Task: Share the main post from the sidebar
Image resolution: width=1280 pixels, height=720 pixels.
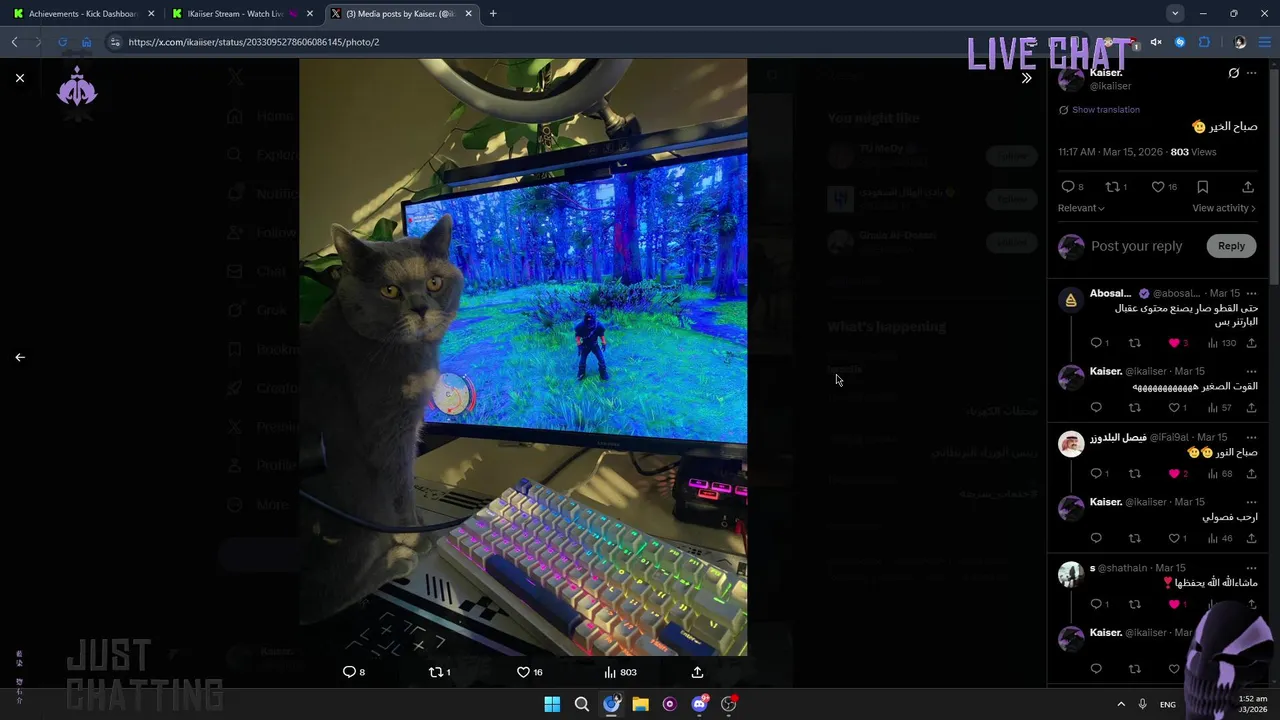Action: click(x=1248, y=187)
